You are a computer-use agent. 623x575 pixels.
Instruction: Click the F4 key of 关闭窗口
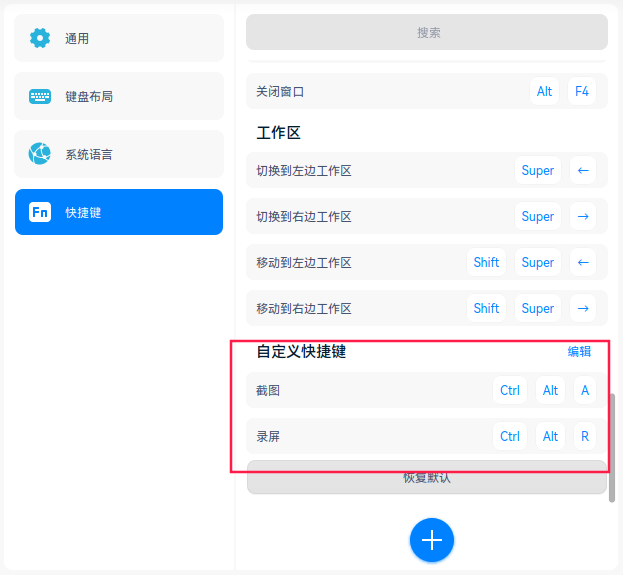coord(582,91)
